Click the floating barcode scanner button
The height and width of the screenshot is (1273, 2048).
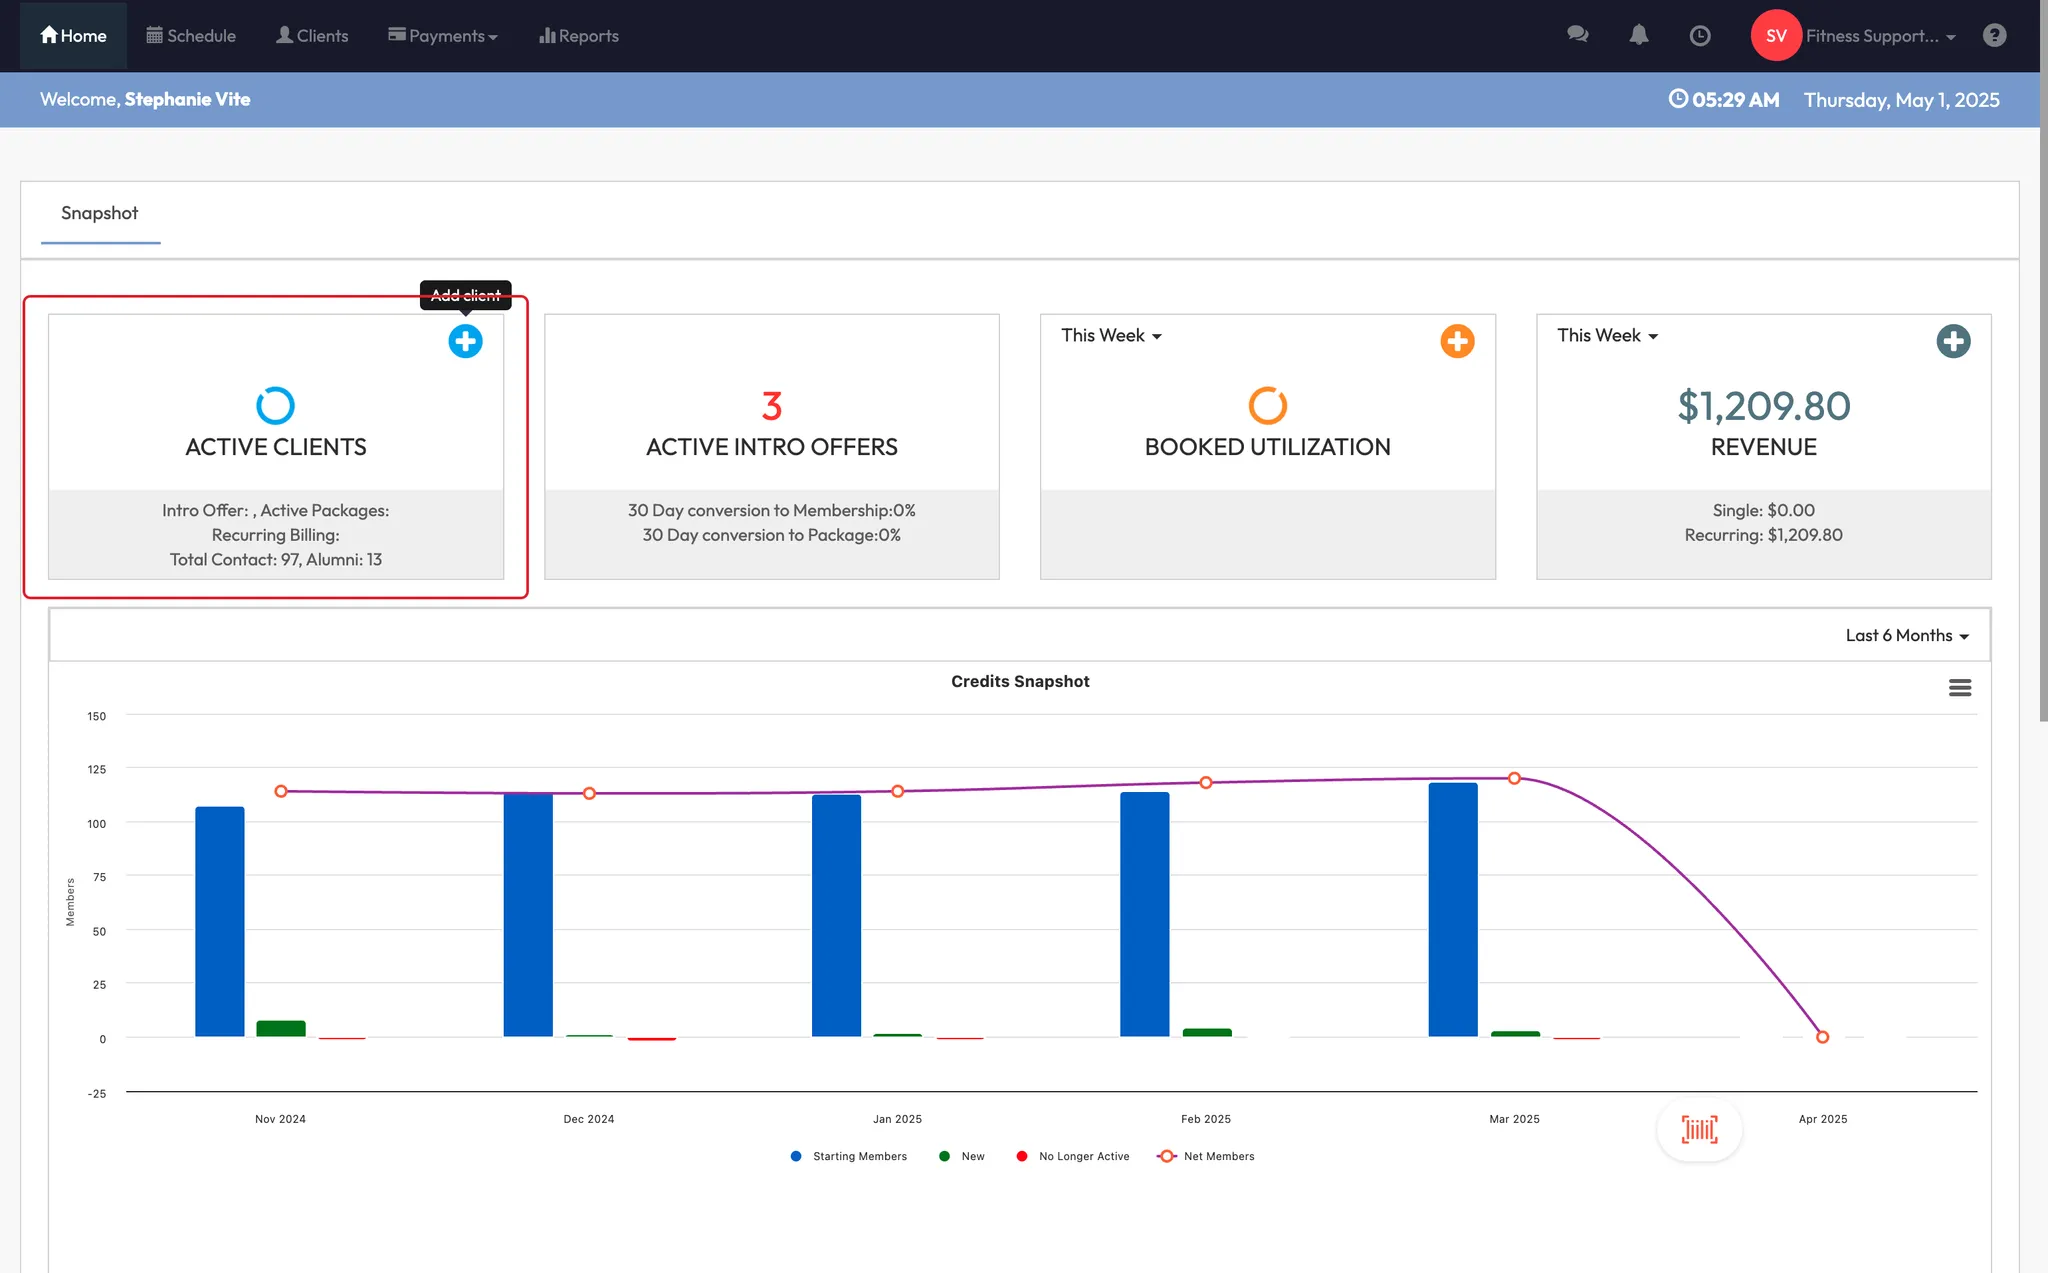(1699, 1130)
